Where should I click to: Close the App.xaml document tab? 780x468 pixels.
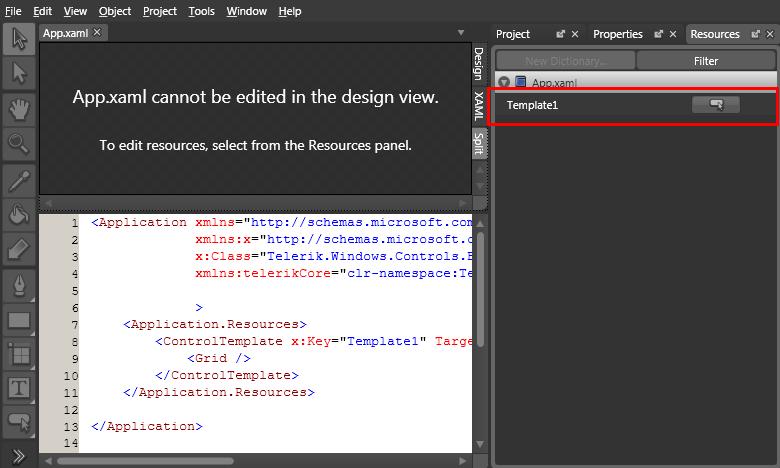coord(97,32)
